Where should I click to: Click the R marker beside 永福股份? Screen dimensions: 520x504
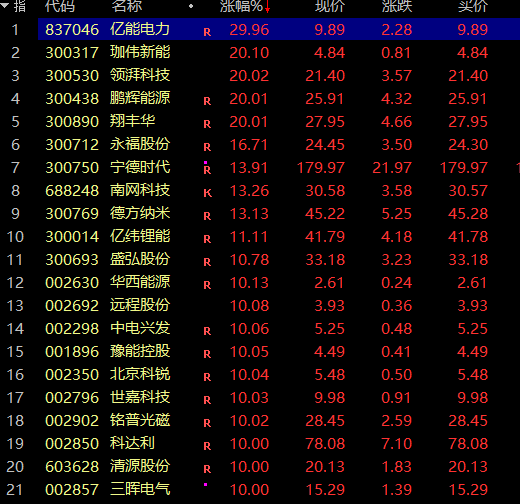click(207, 147)
